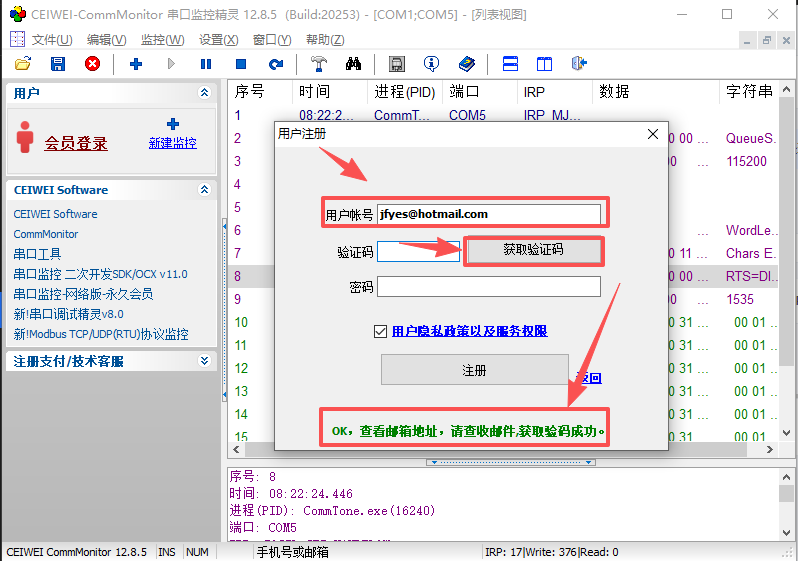The height and width of the screenshot is (561, 798).
Task: Expand the 注册支付/技术客服 panel
Action: 205,361
